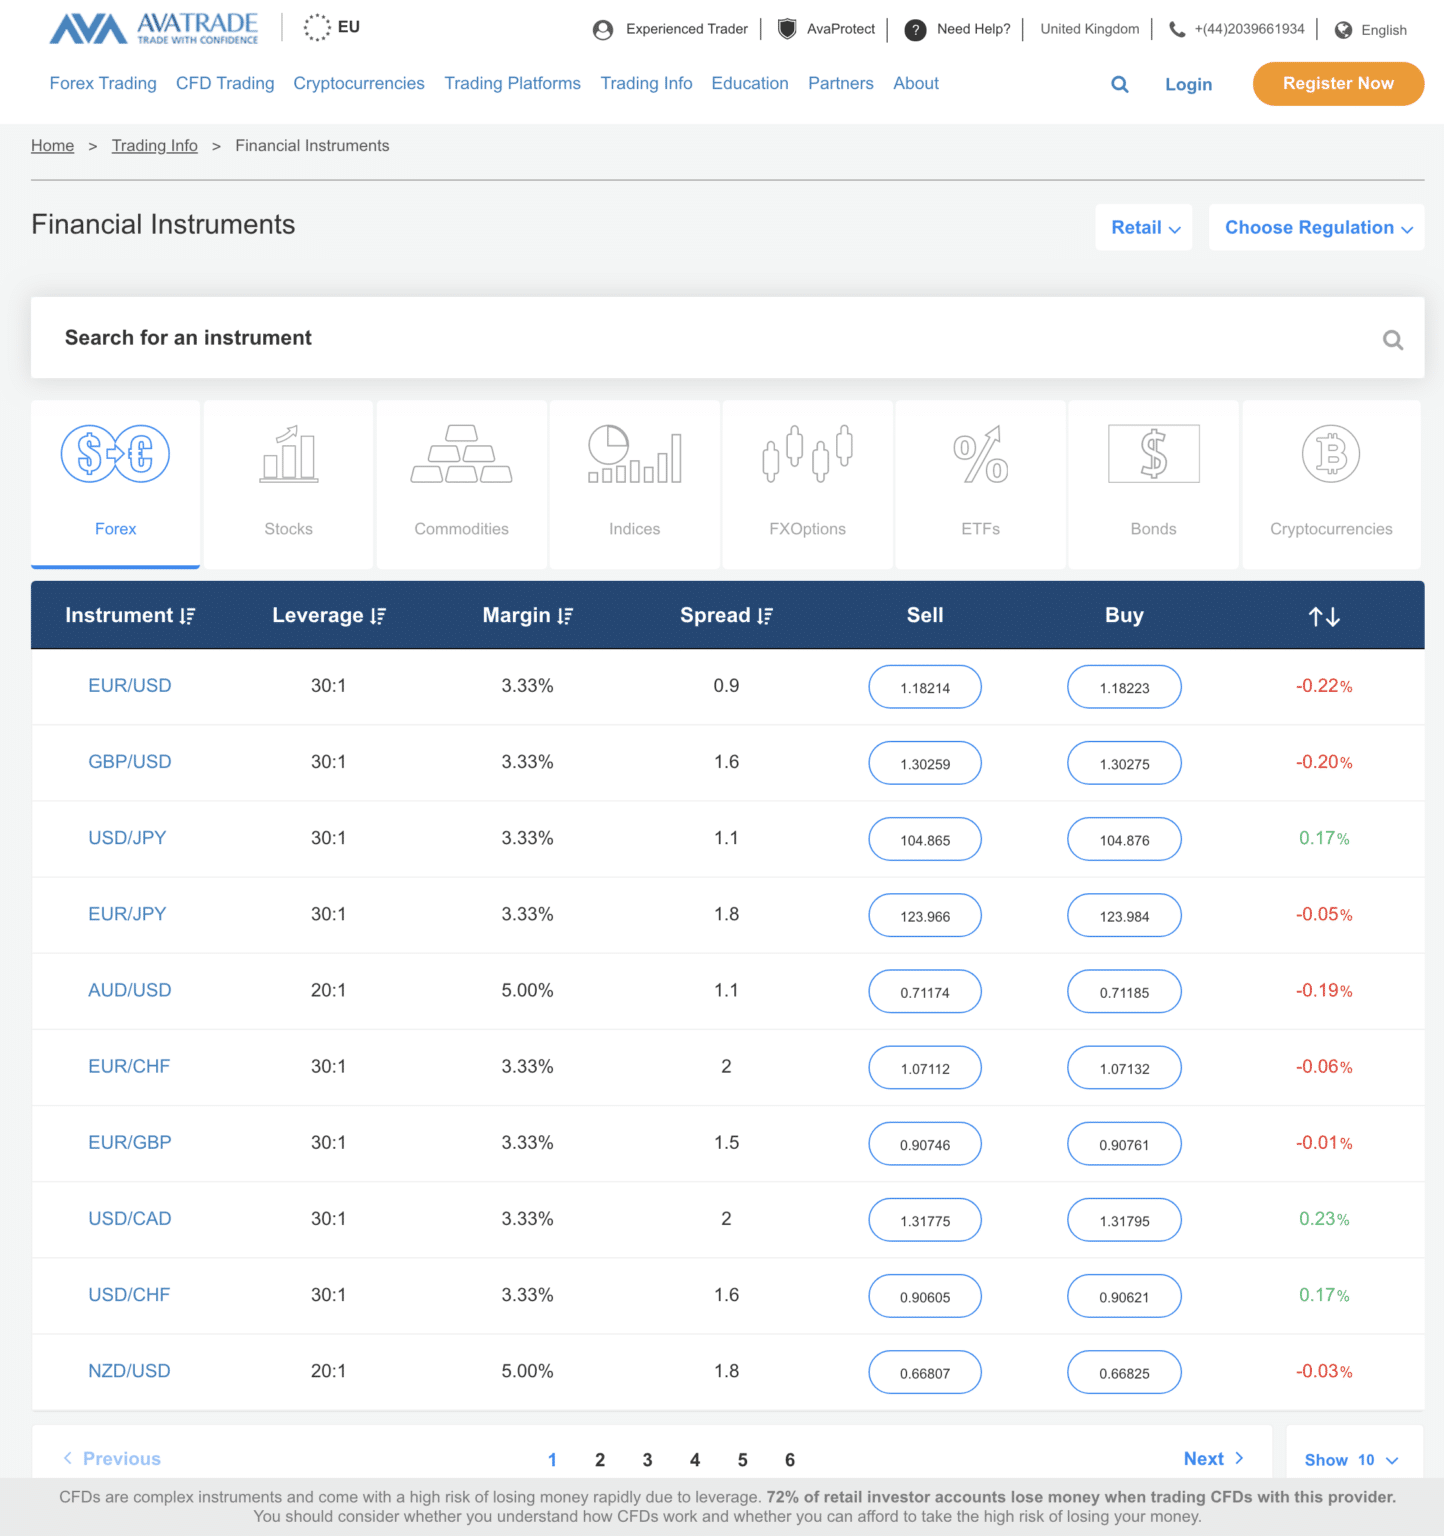Open the Cryptocurrencies Bitcoin icon

(1330, 455)
